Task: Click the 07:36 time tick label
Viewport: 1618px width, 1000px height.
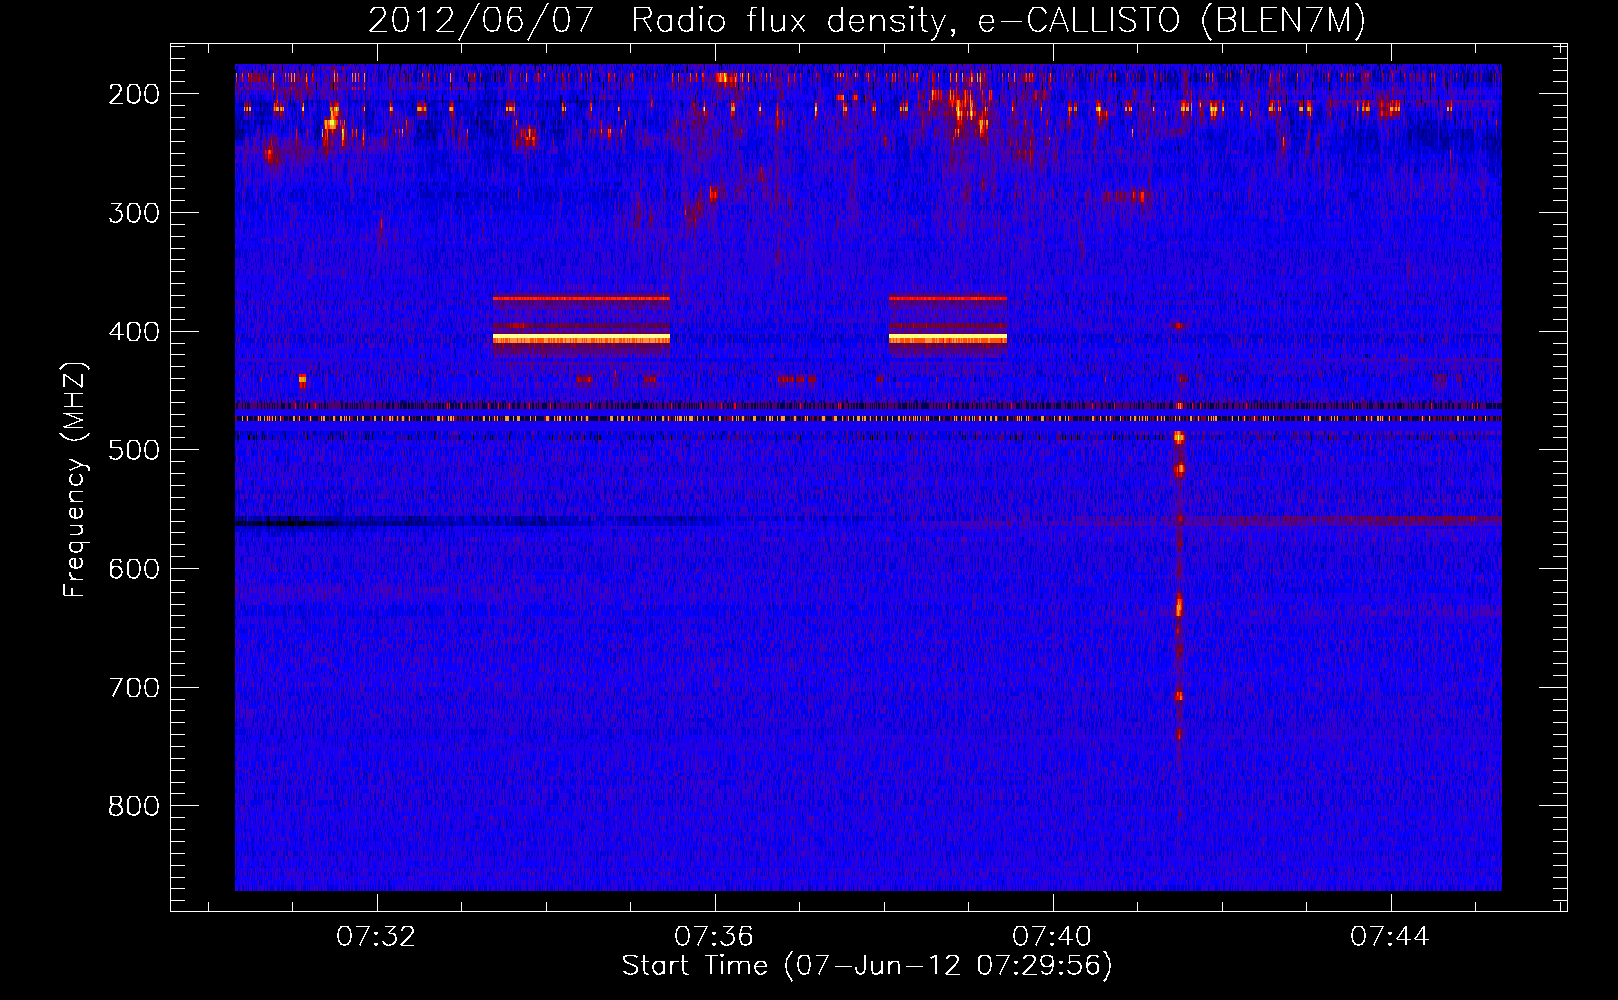Action: [x=714, y=937]
